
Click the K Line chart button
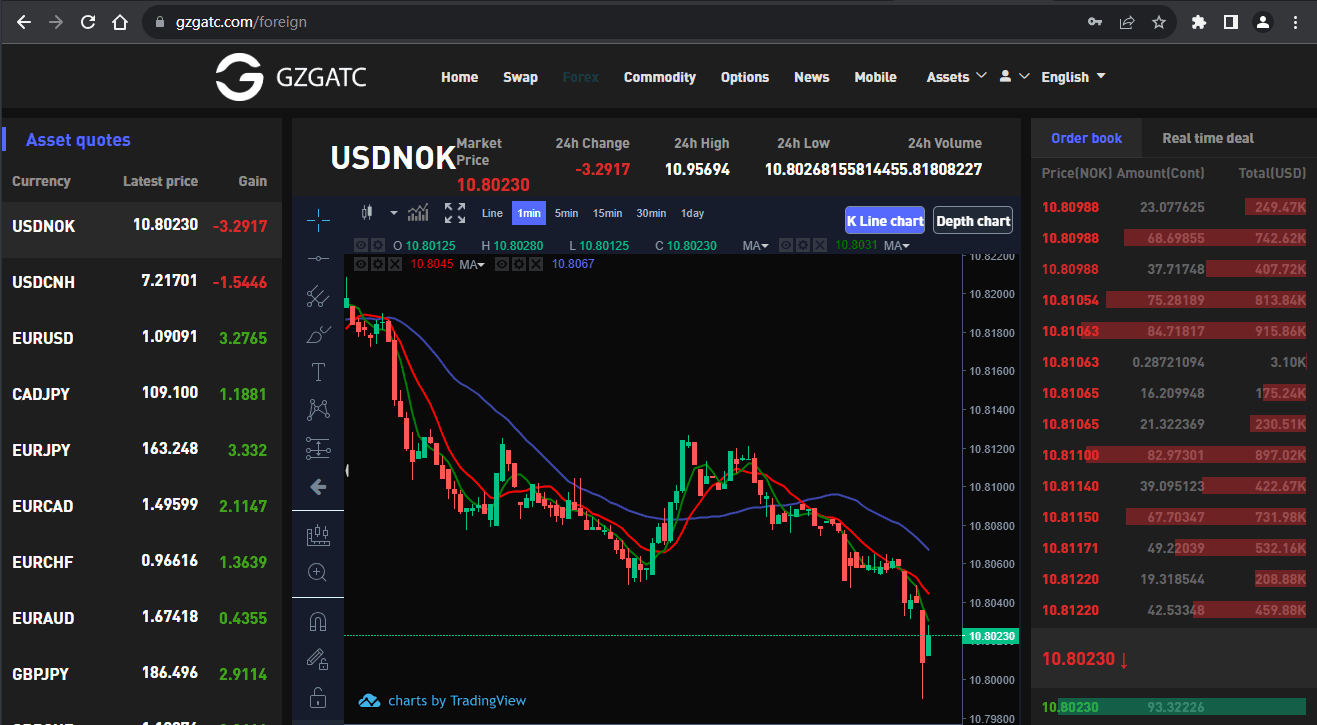tap(885, 221)
